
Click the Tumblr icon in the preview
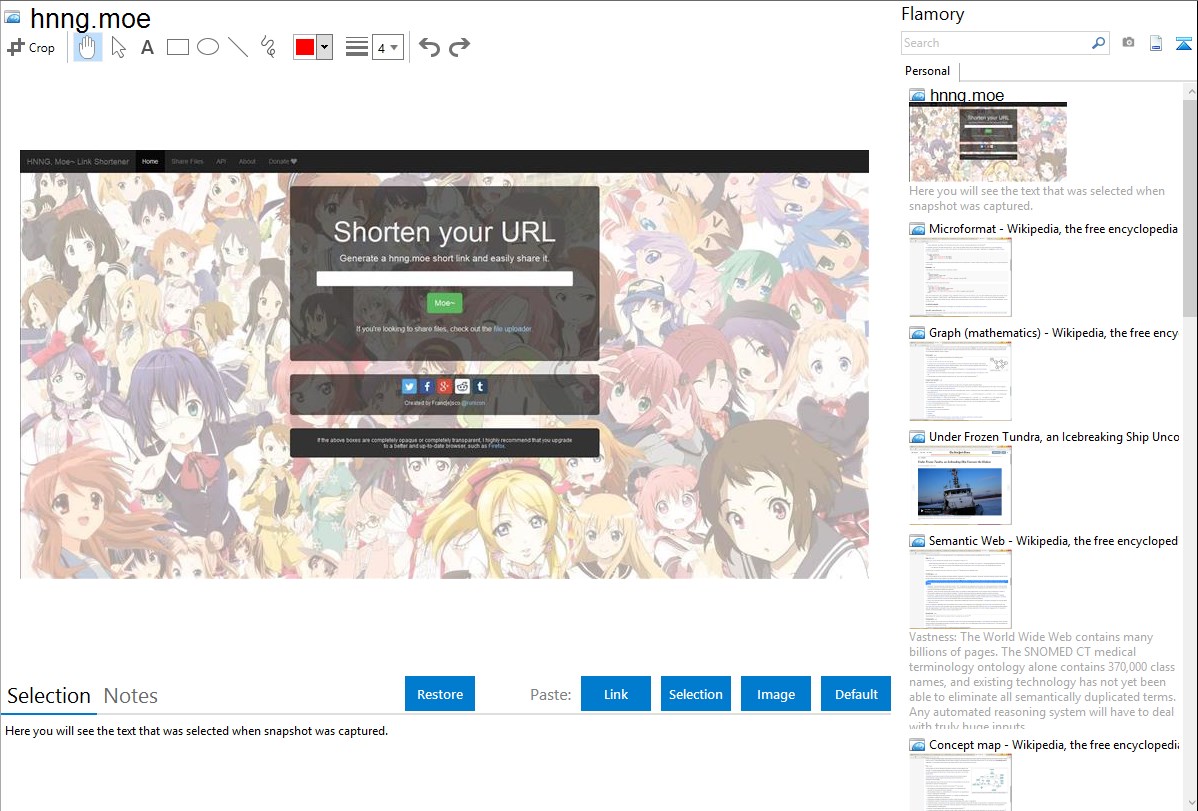click(x=480, y=387)
